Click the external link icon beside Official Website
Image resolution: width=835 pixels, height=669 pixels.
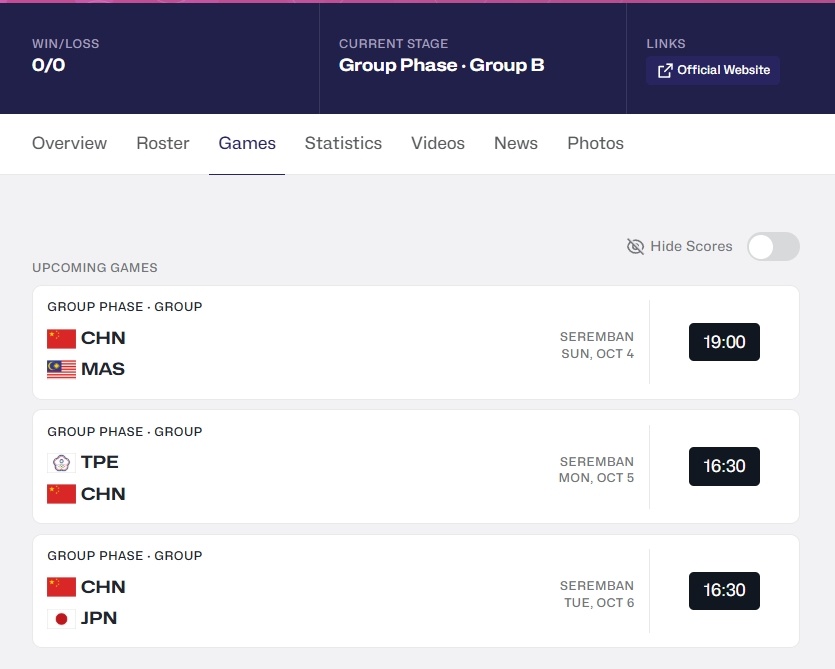[x=665, y=71]
